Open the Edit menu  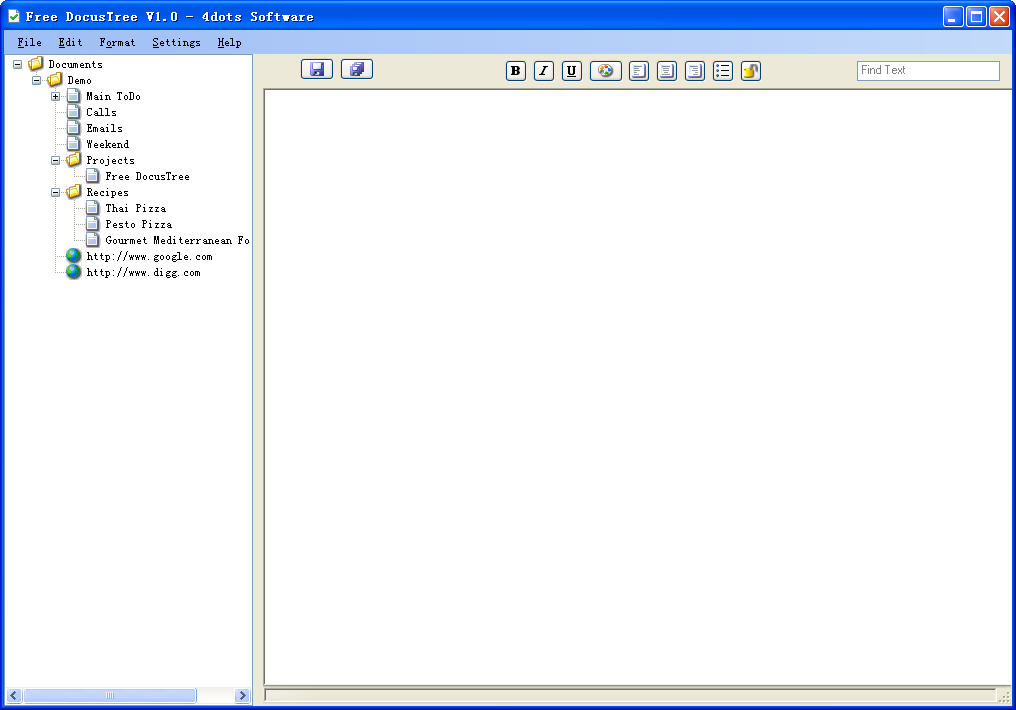pos(70,43)
